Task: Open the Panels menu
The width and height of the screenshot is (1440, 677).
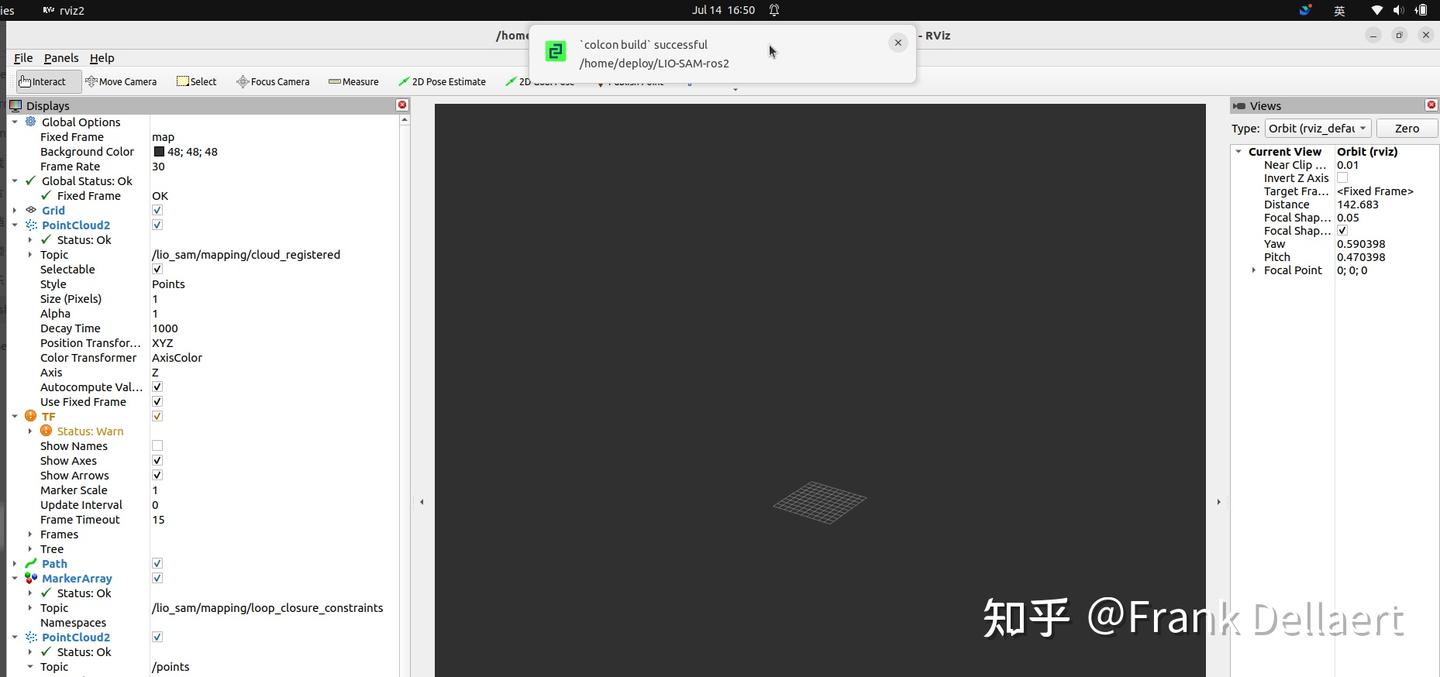Action: tap(61, 57)
